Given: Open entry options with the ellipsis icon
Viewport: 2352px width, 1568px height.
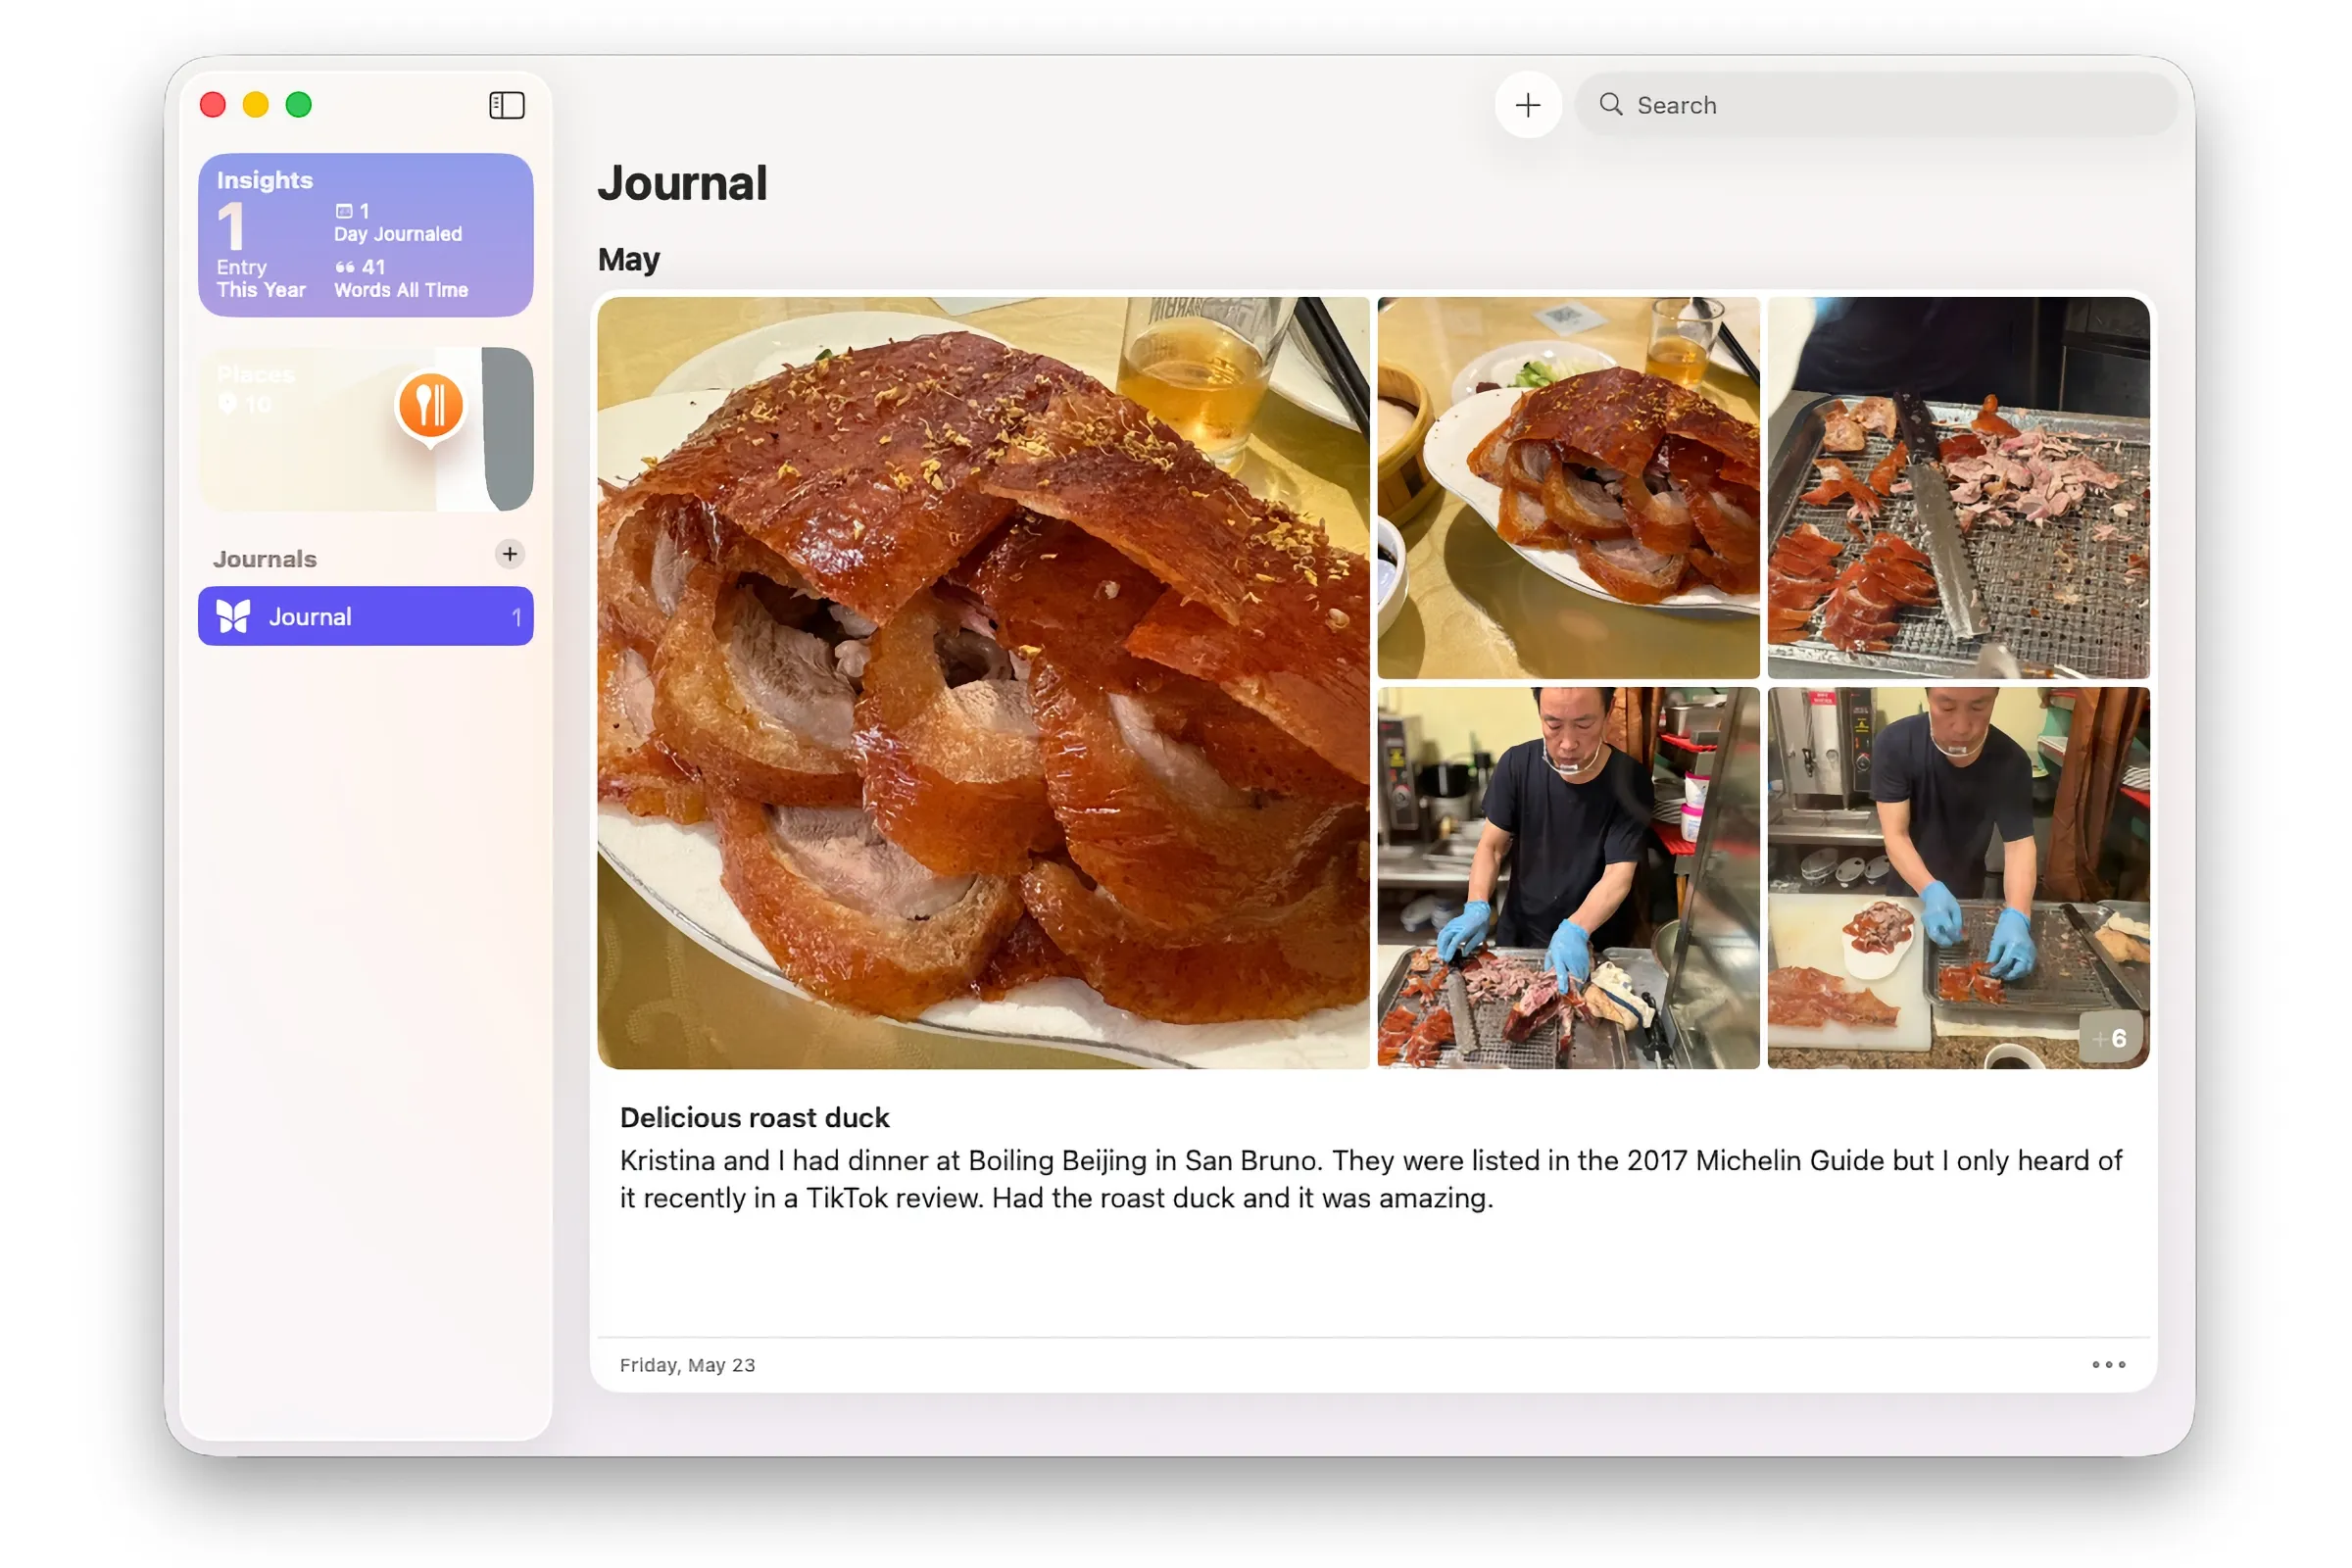Looking at the screenshot, I should (x=2108, y=1364).
